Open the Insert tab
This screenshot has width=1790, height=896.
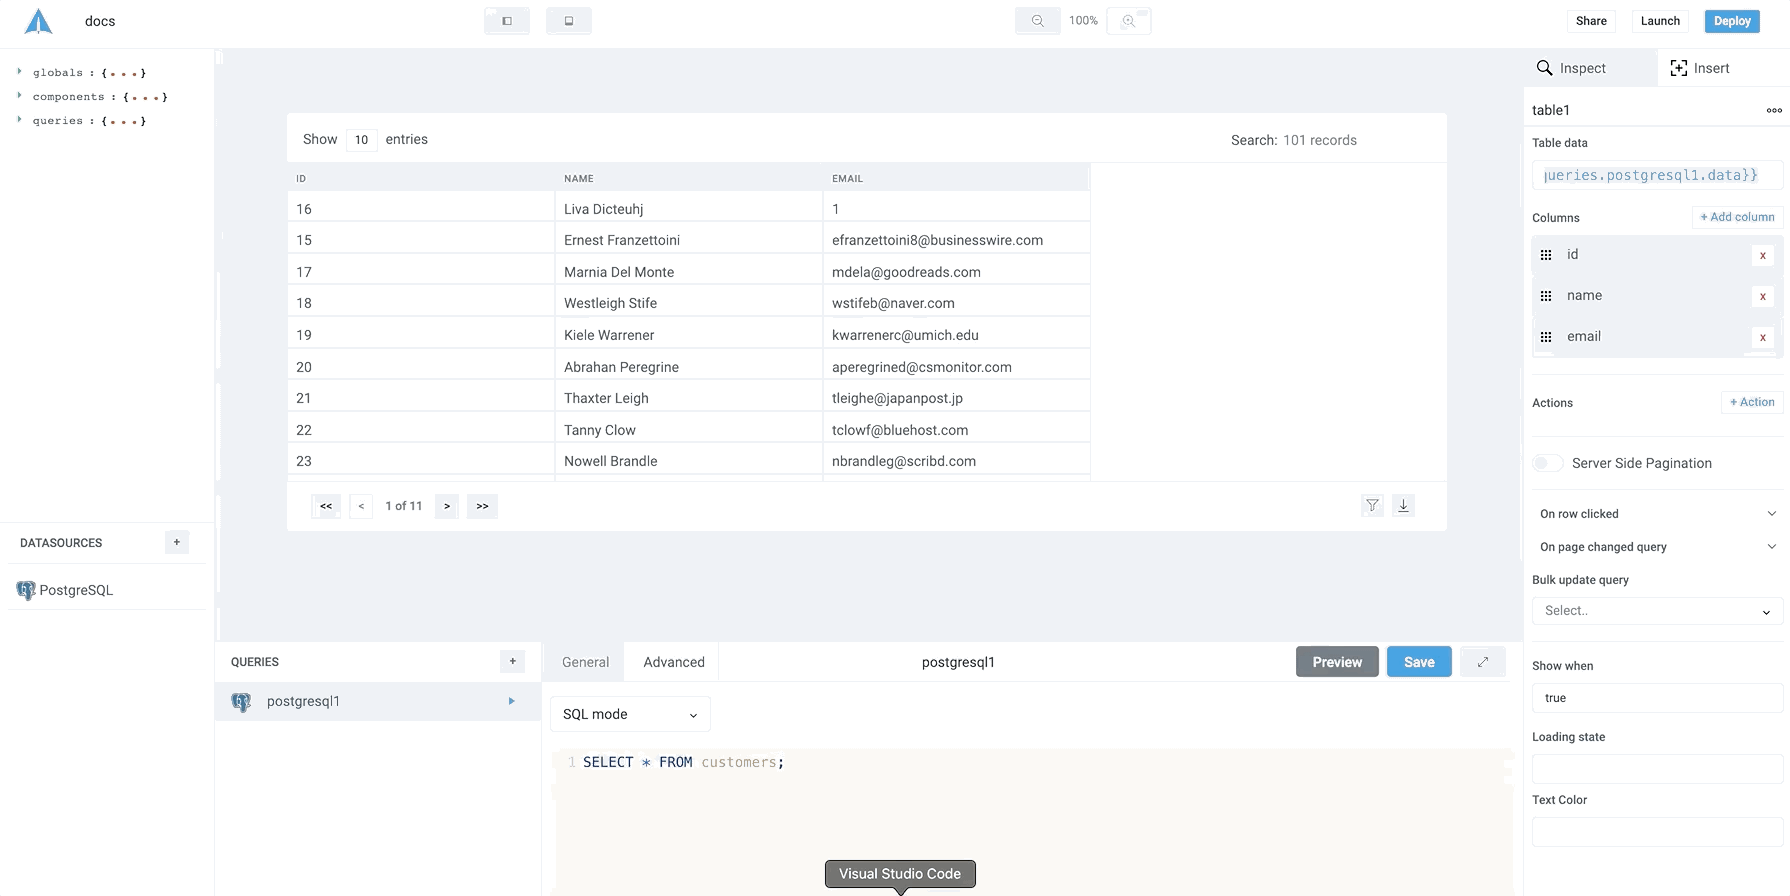pos(1700,68)
